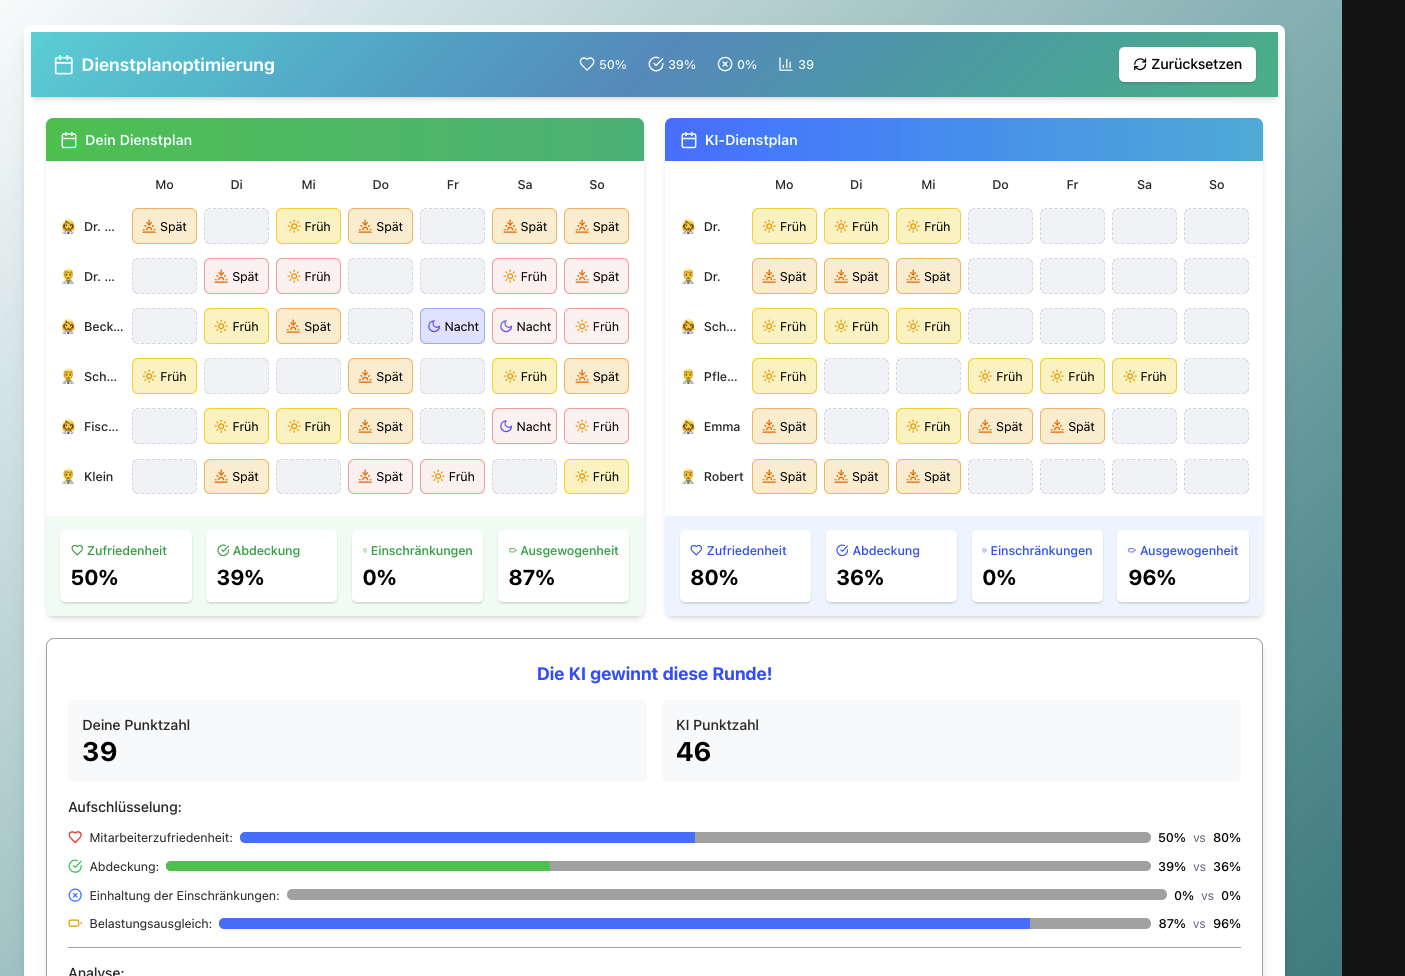Click the Ausgewogenheit 87% card

[x=563, y=566]
